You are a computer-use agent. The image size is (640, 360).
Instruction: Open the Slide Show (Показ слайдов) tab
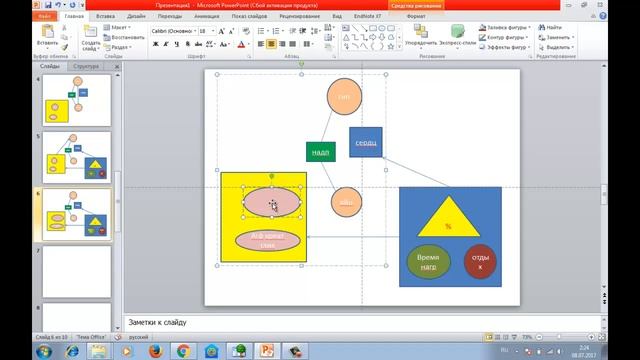[249, 16]
